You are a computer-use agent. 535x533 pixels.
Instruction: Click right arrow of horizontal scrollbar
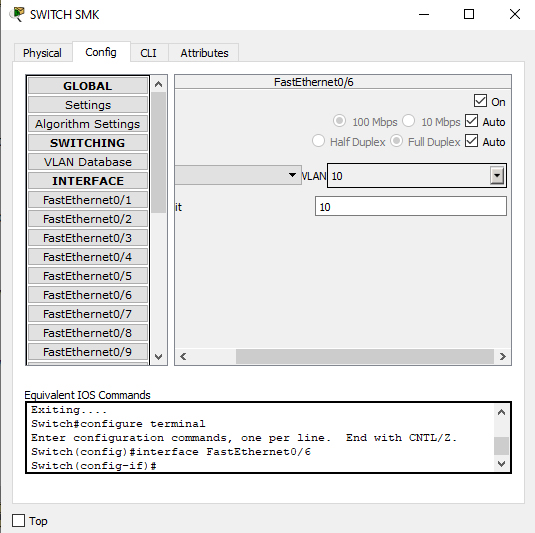502,357
